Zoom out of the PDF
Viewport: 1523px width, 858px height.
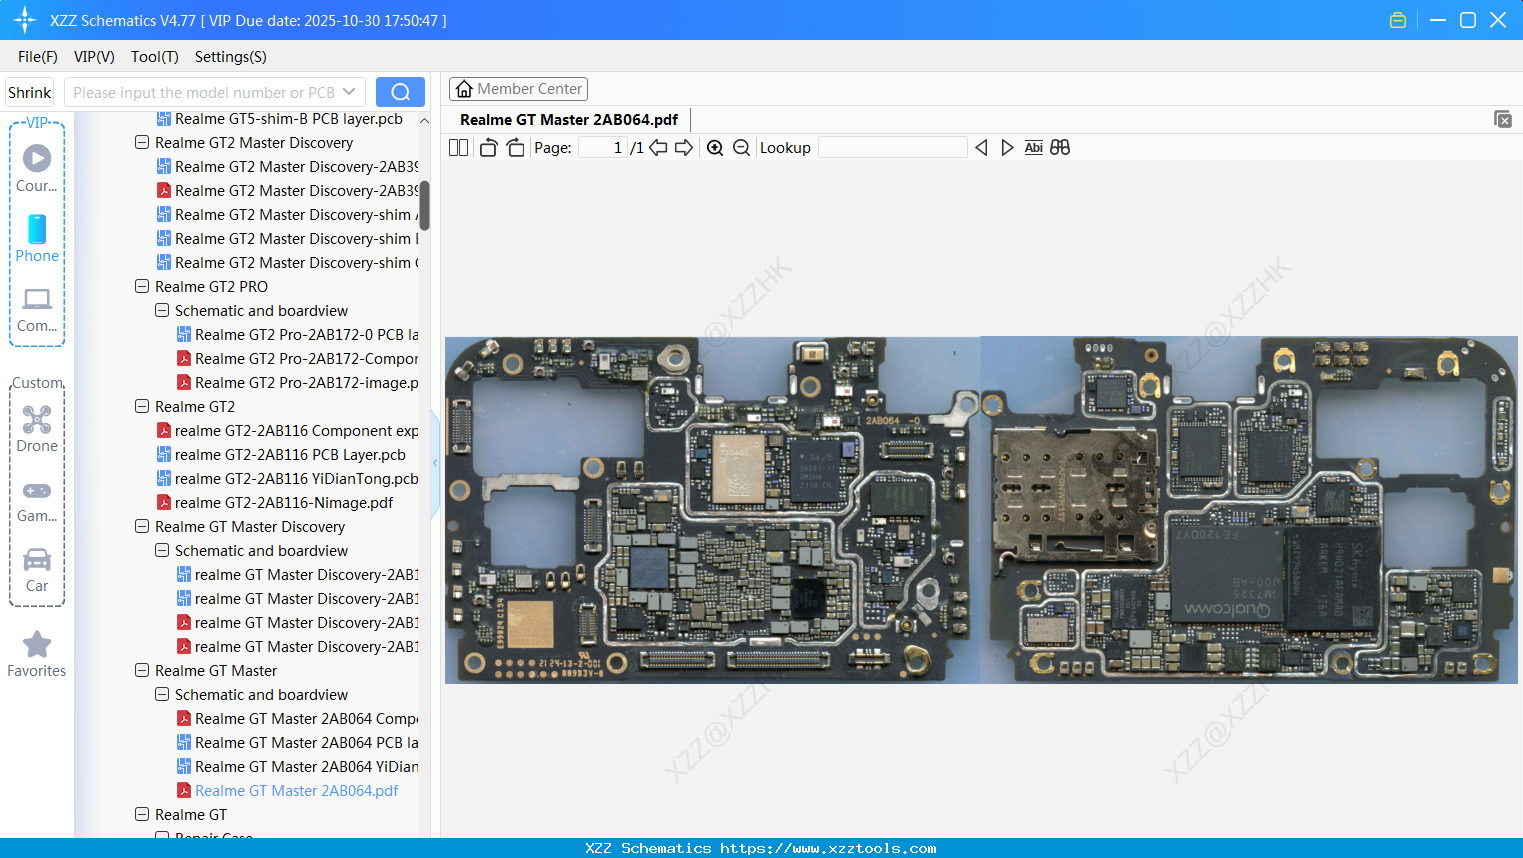(741, 148)
